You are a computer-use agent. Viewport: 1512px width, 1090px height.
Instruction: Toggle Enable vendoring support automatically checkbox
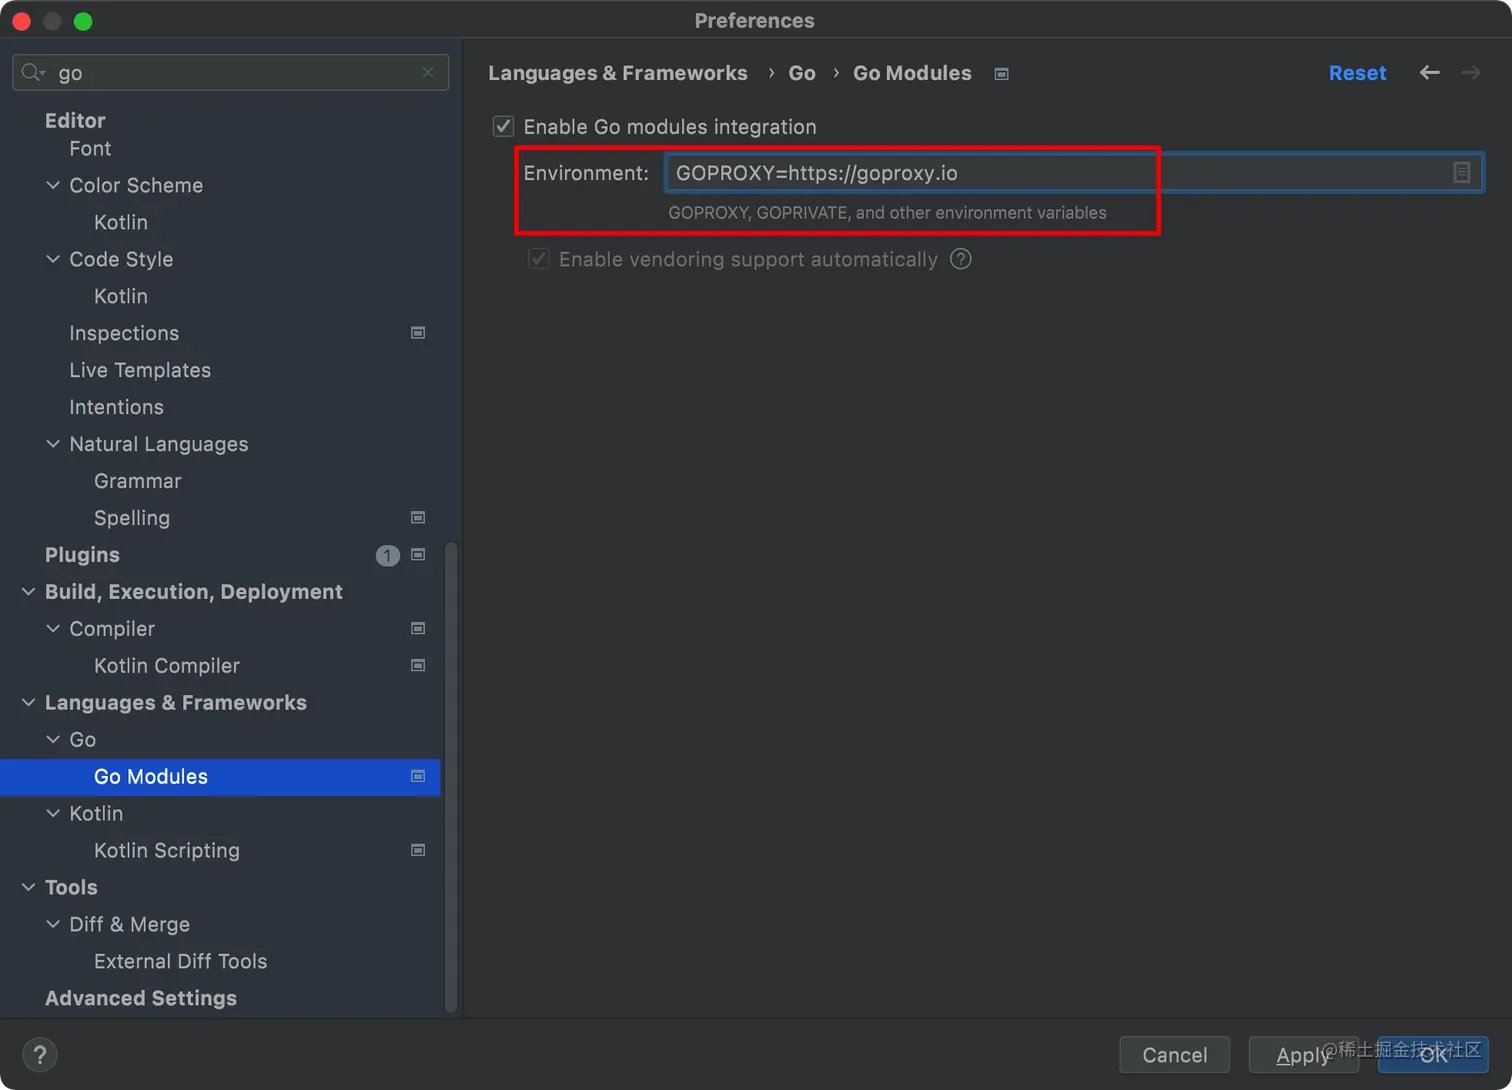(539, 259)
